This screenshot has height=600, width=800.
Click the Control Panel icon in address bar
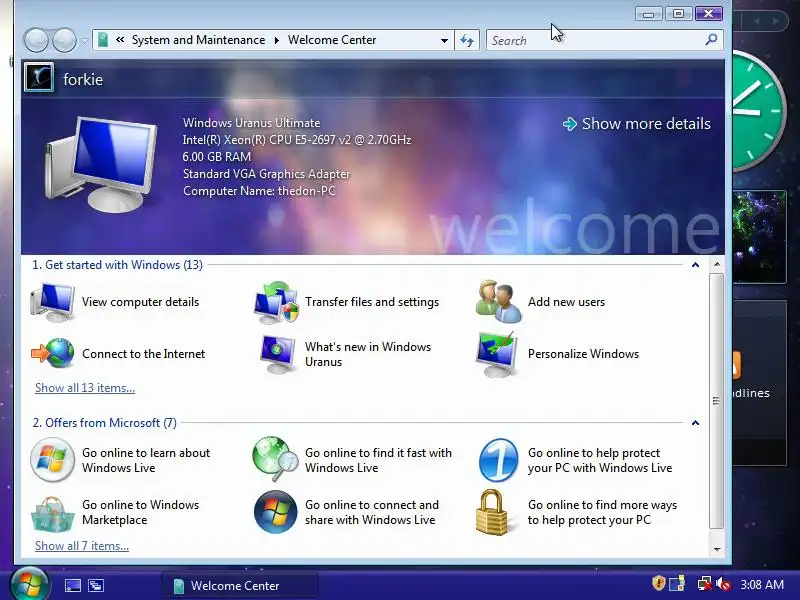point(103,40)
